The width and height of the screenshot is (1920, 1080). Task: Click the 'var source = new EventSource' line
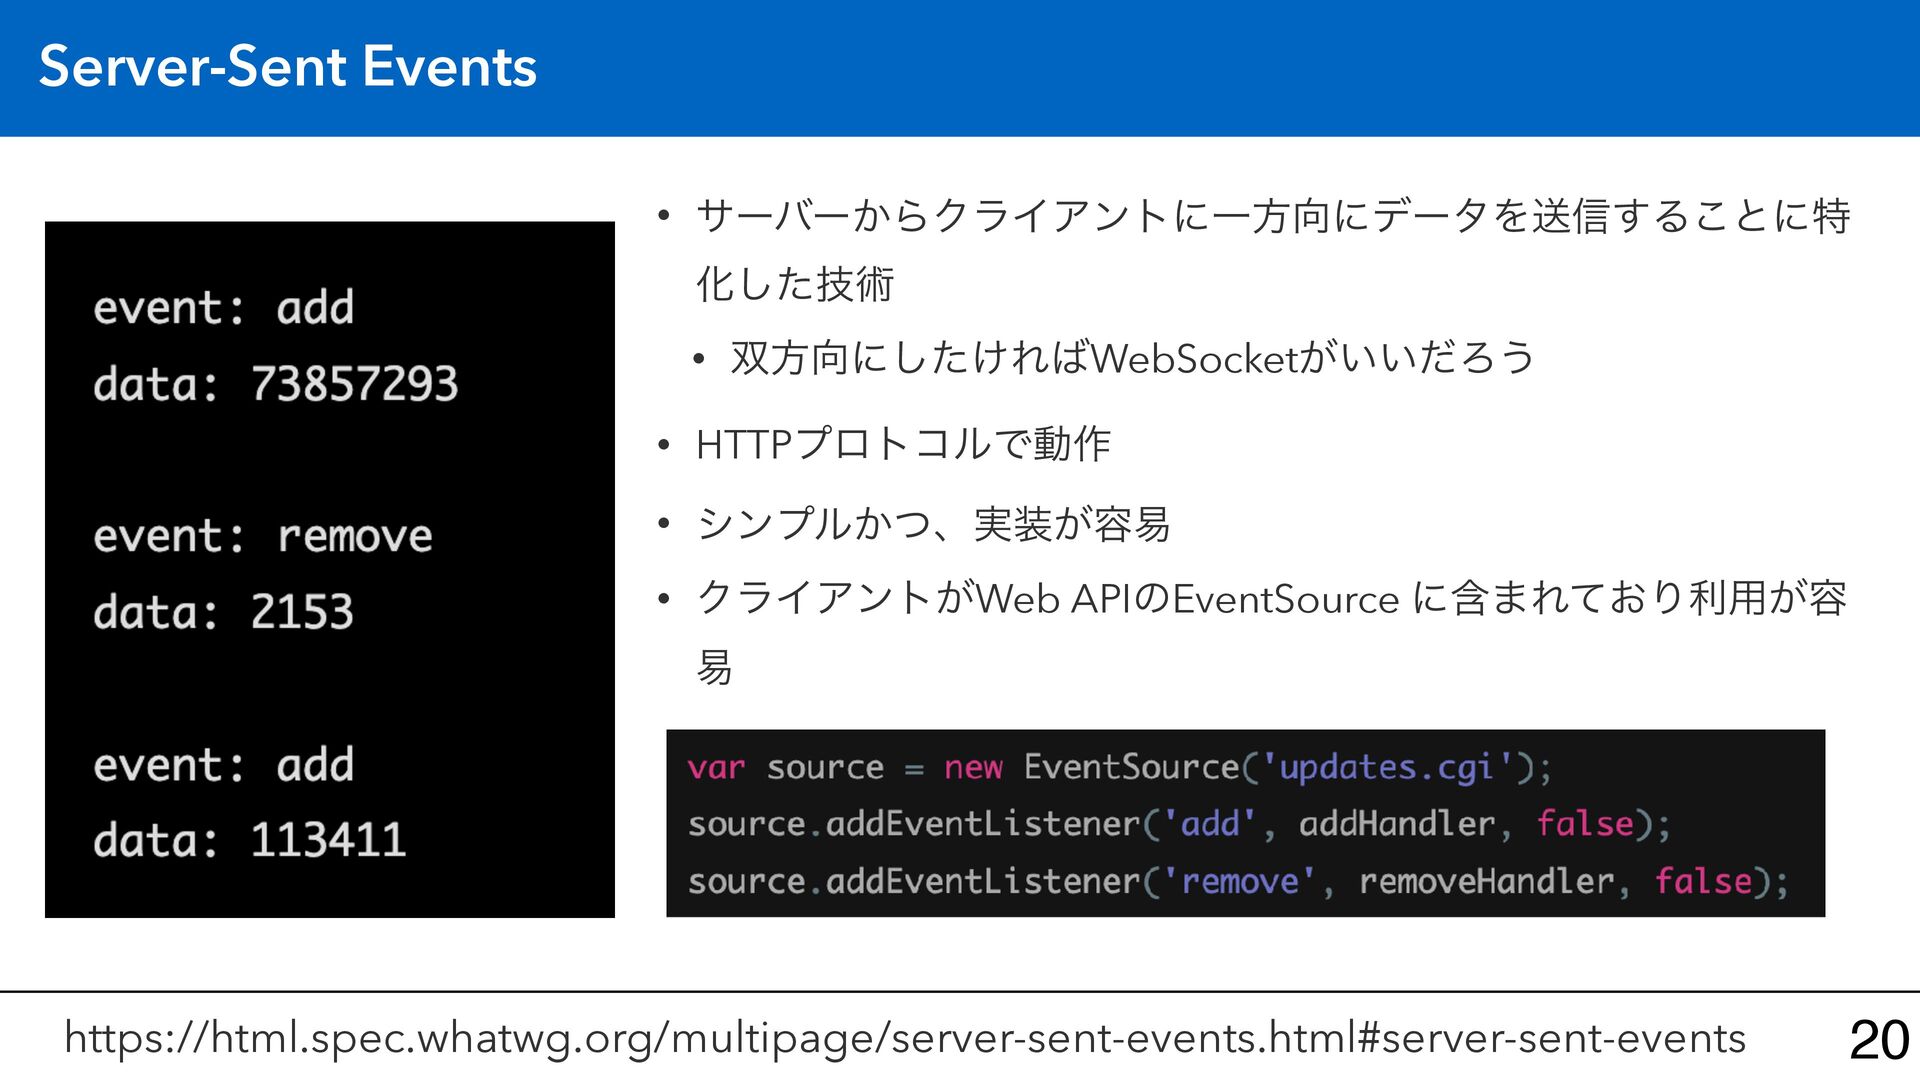point(1118,768)
